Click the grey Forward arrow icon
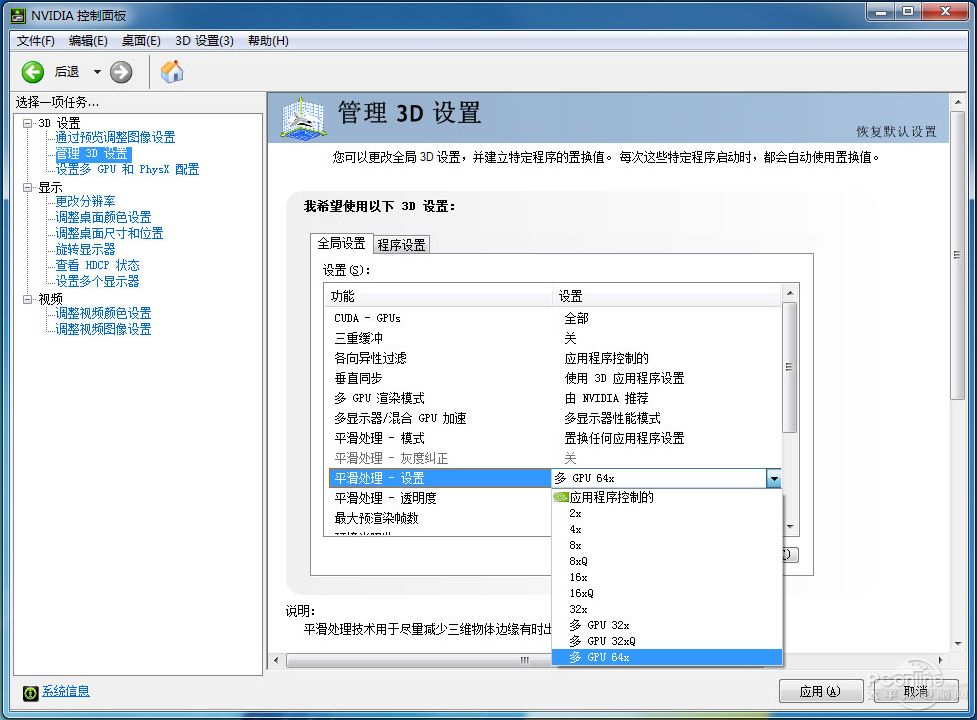The height and width of the screenshot is (720, 977). click(x=121, y=72)
